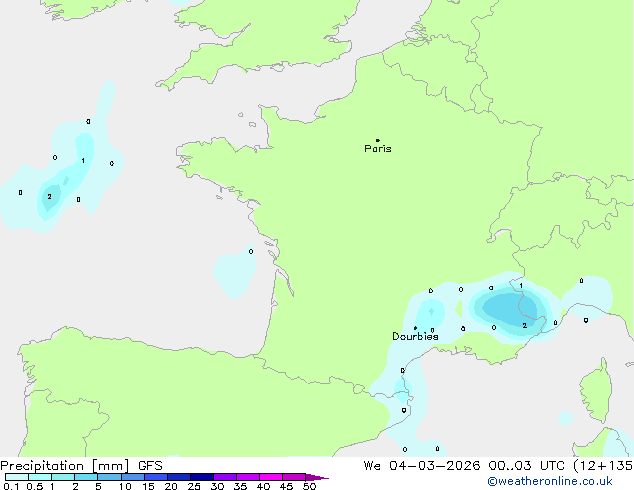Click the '00..03 UTC' time range text
Viewport: 634px width, 490px height.
526,466
